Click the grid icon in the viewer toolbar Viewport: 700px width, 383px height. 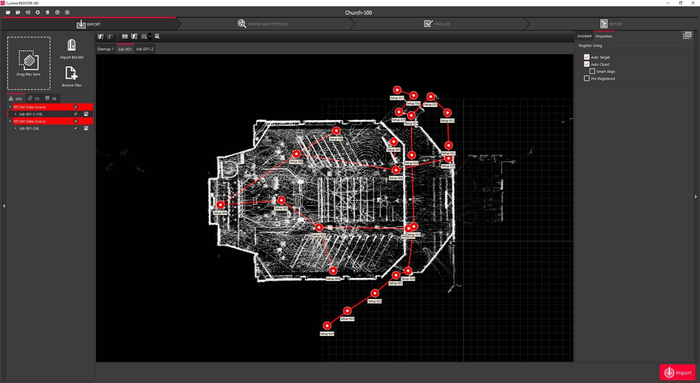(144, 37)
